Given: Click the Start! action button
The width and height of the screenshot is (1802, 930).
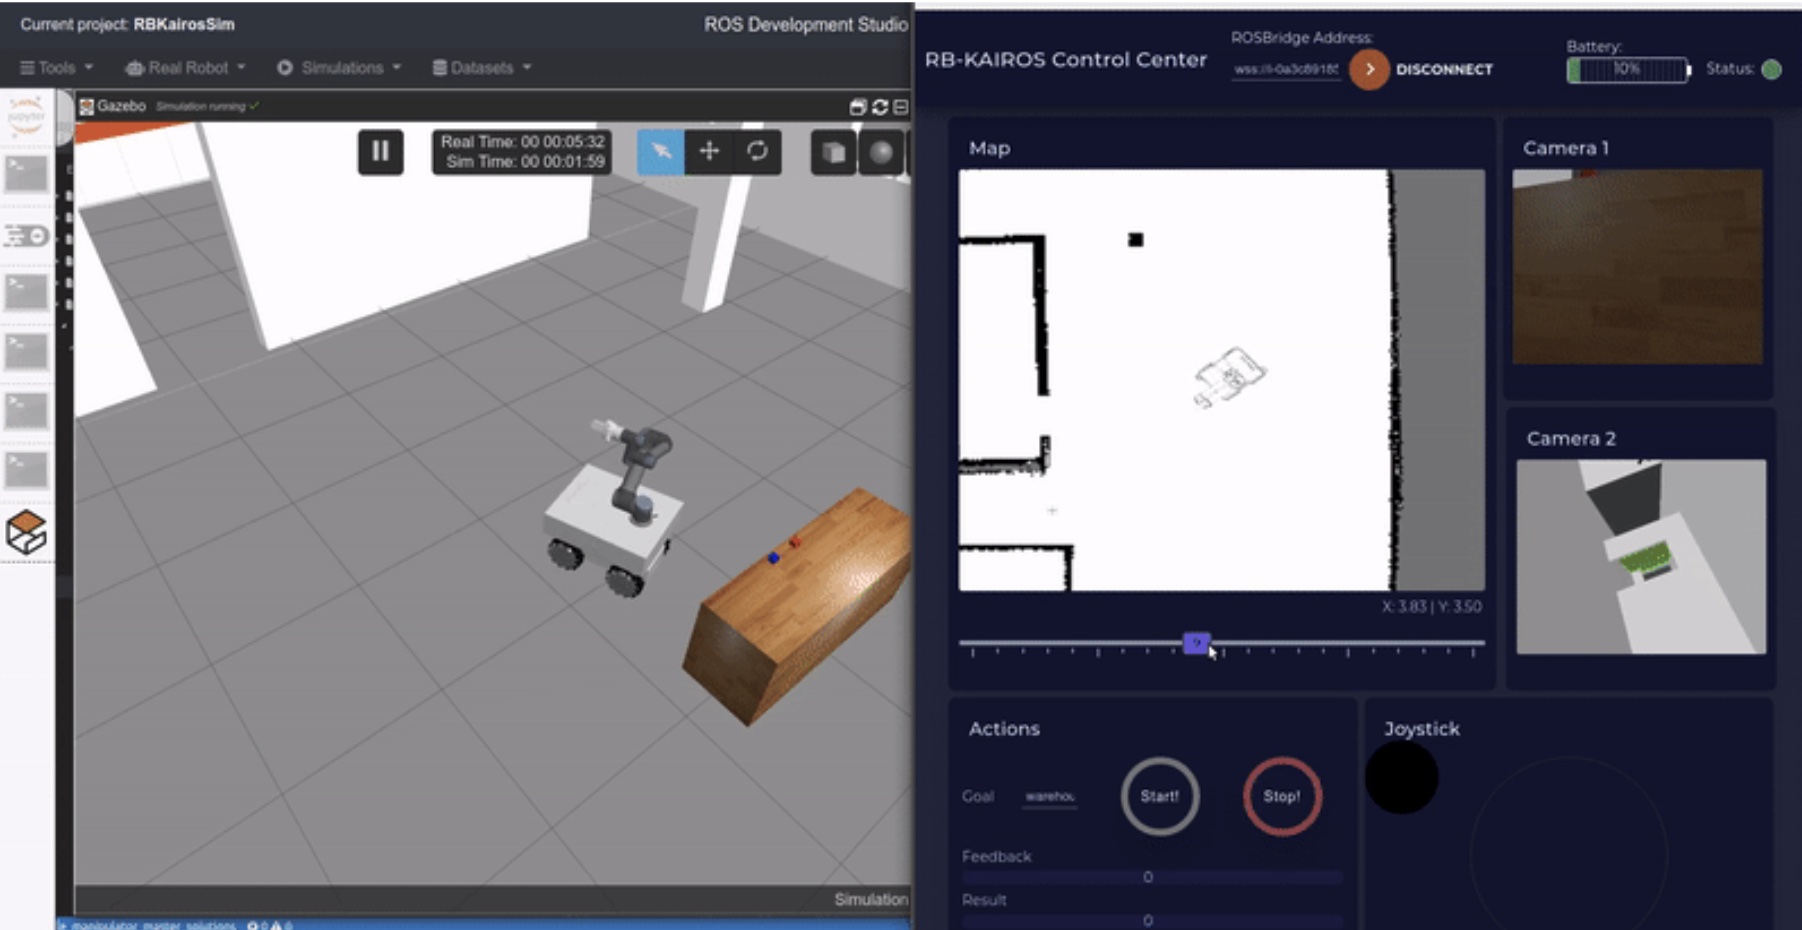Looking at the screenshot, I should coord(1160,796).
